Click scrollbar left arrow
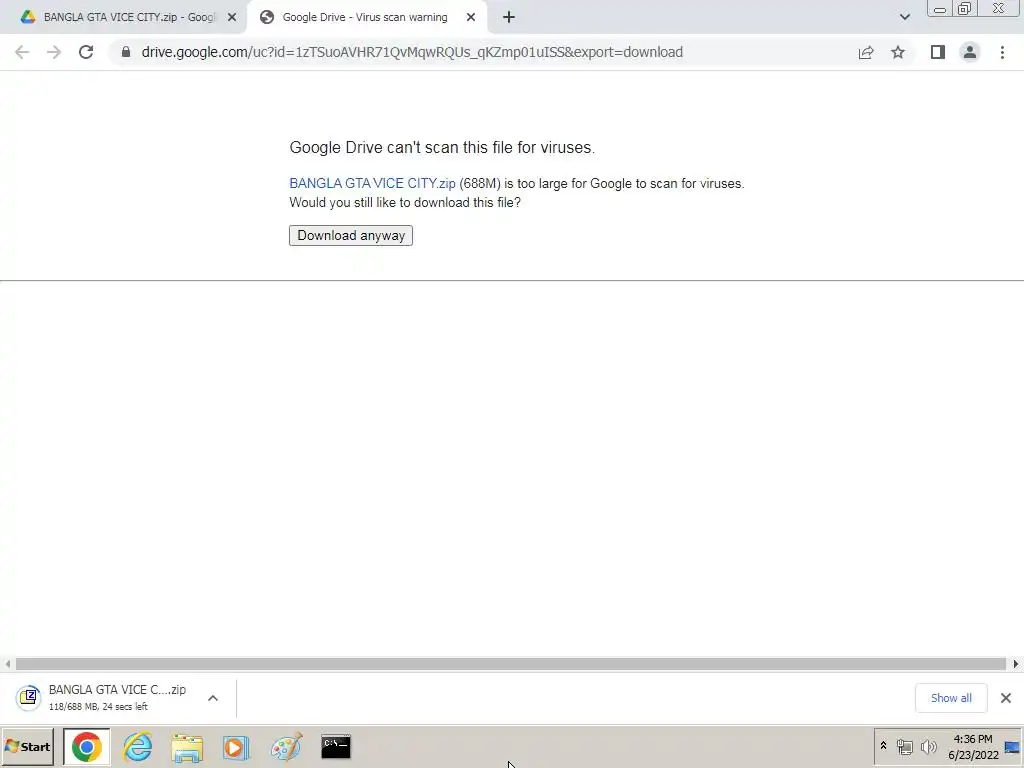Viewport: 1024px width, 768px height. pyautogui.click(x=7, y=664)
